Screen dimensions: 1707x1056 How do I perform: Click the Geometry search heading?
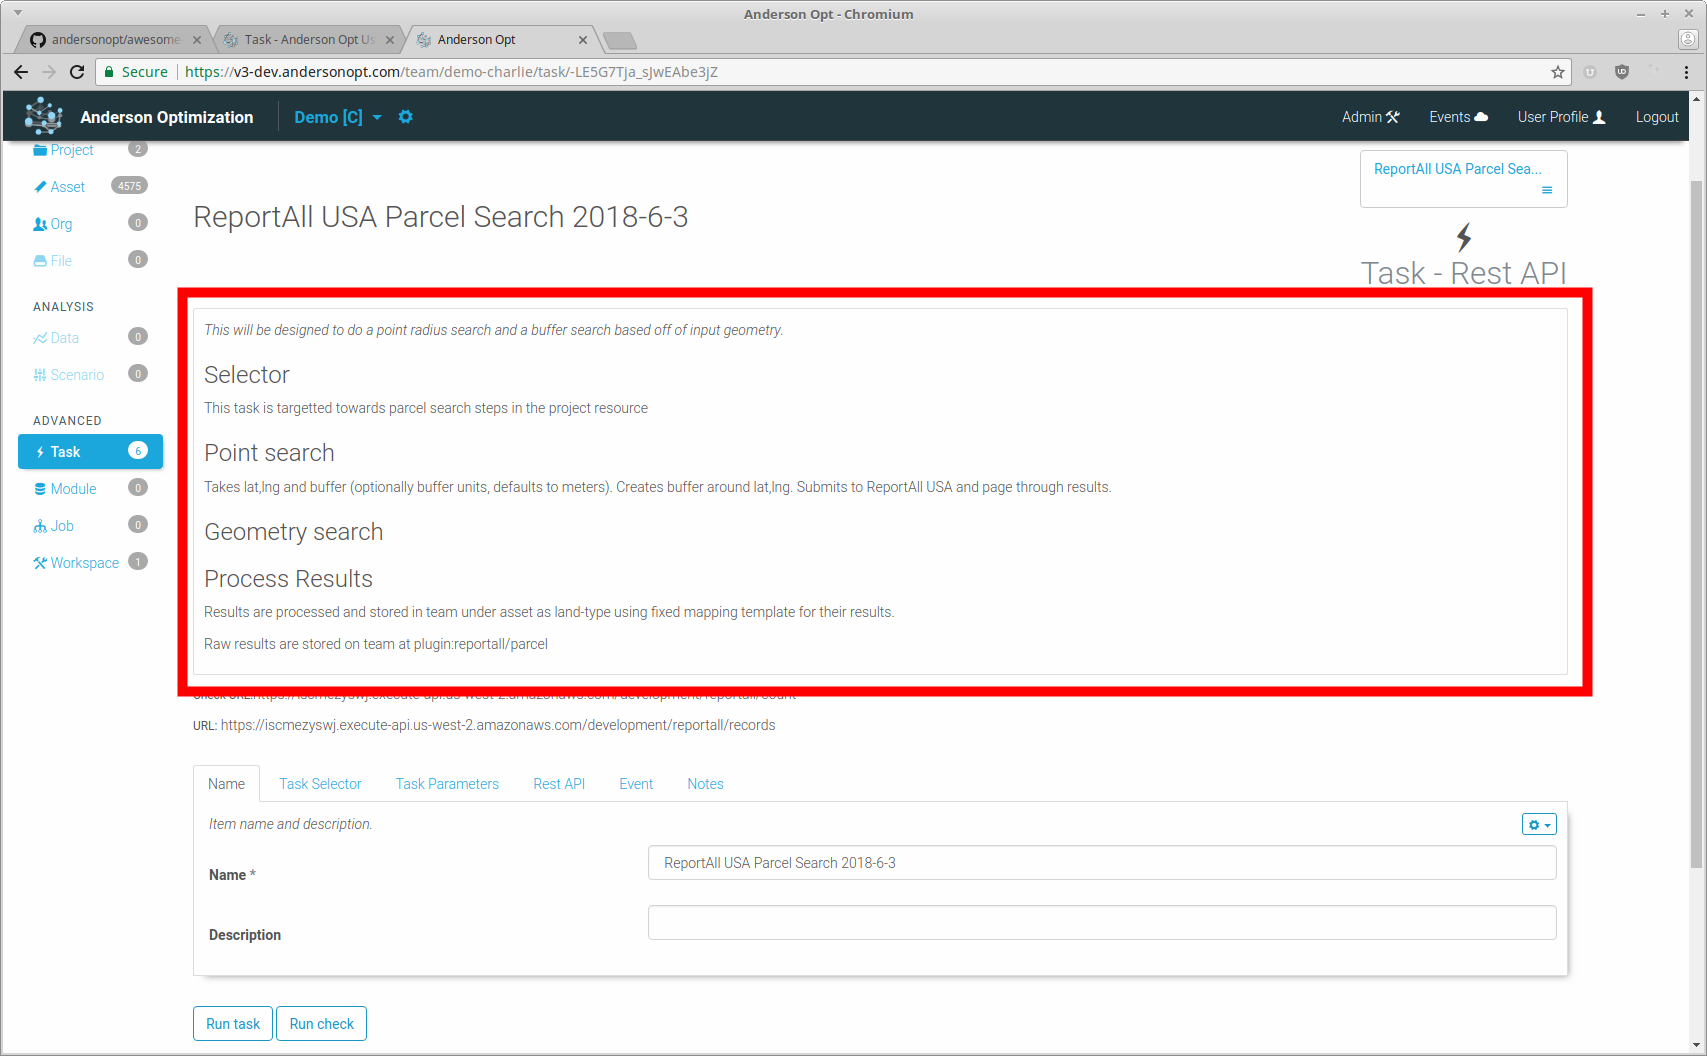294,532
